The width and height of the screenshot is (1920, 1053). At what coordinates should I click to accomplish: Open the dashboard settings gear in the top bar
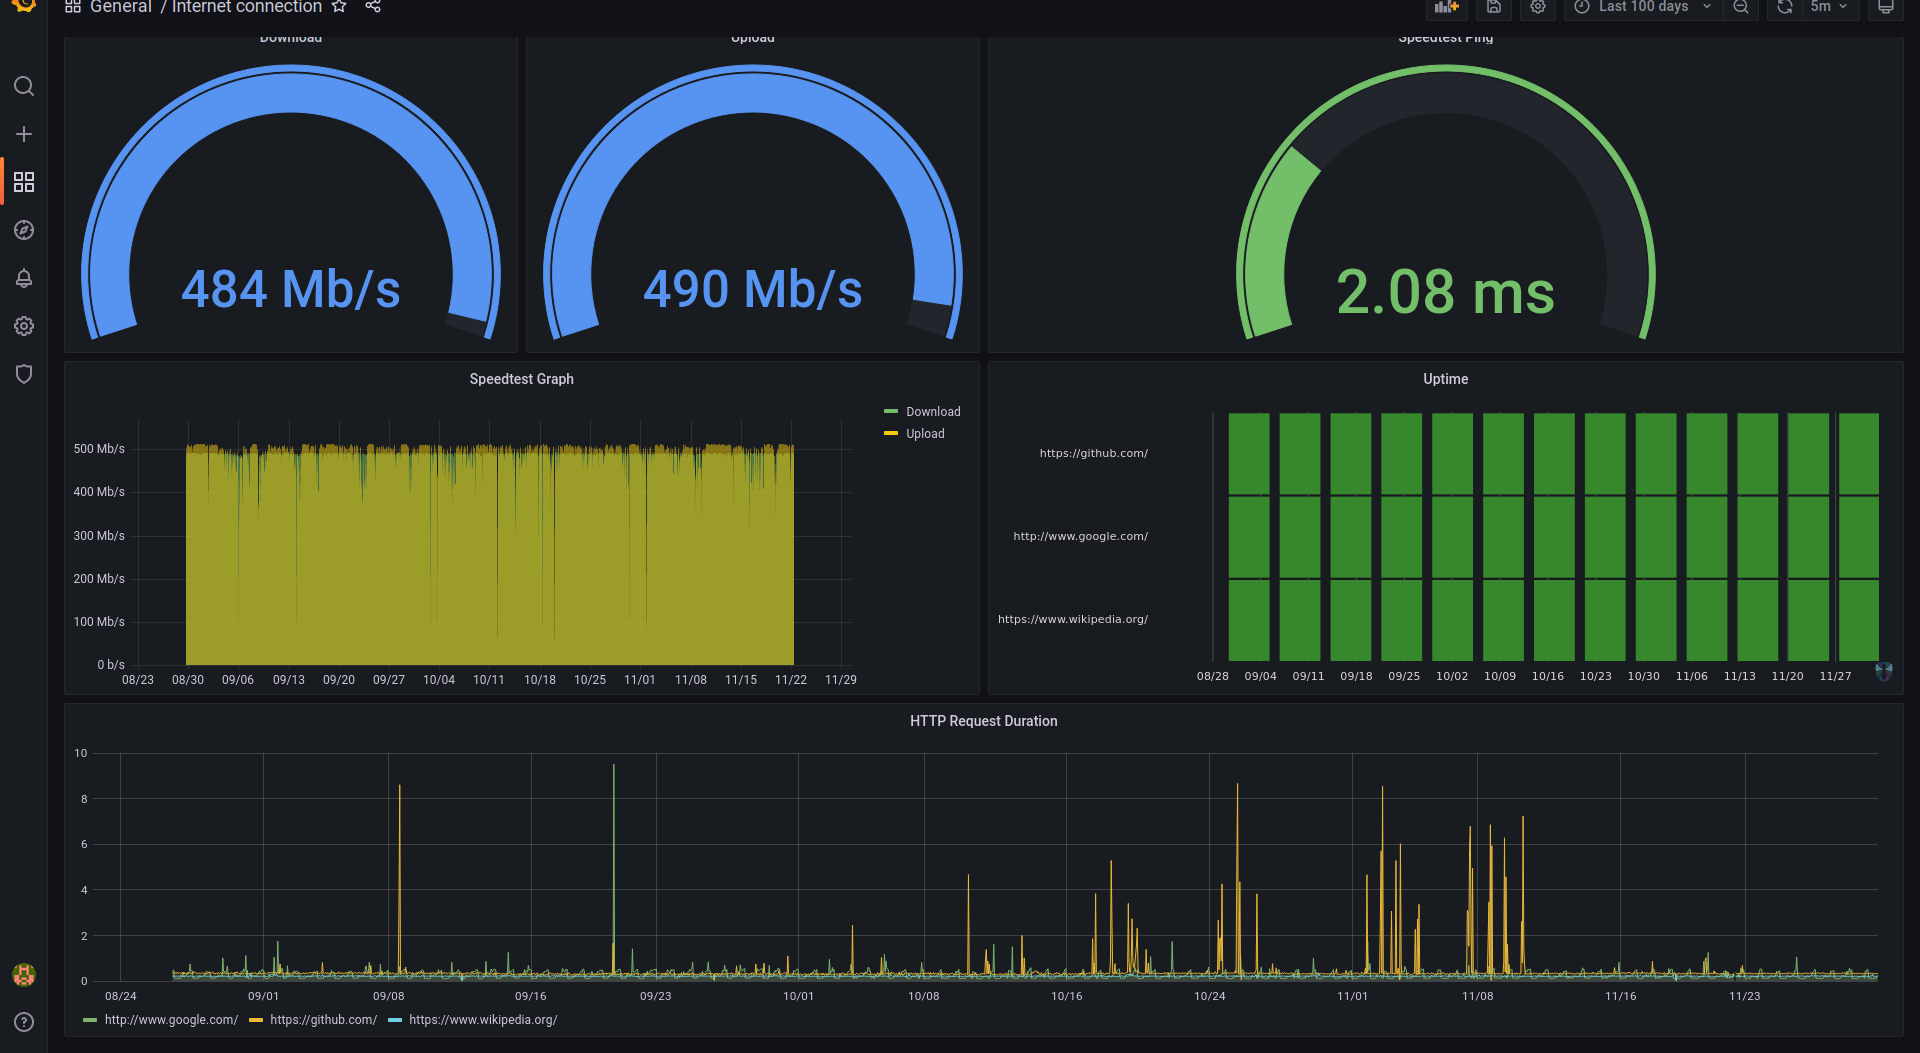click(1538, 8)
